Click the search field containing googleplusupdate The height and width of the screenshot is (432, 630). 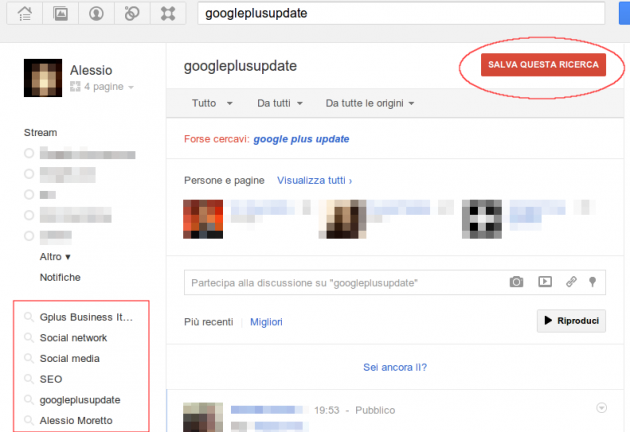click(401, 13)
